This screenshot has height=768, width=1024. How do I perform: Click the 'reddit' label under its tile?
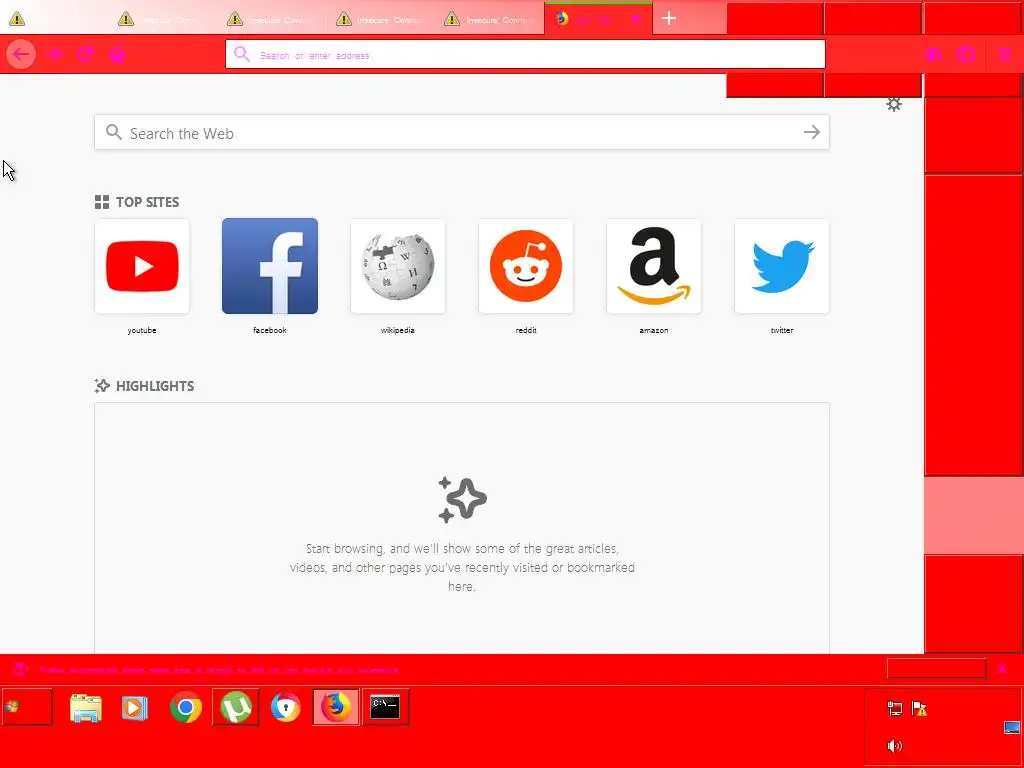pos(526,330)
